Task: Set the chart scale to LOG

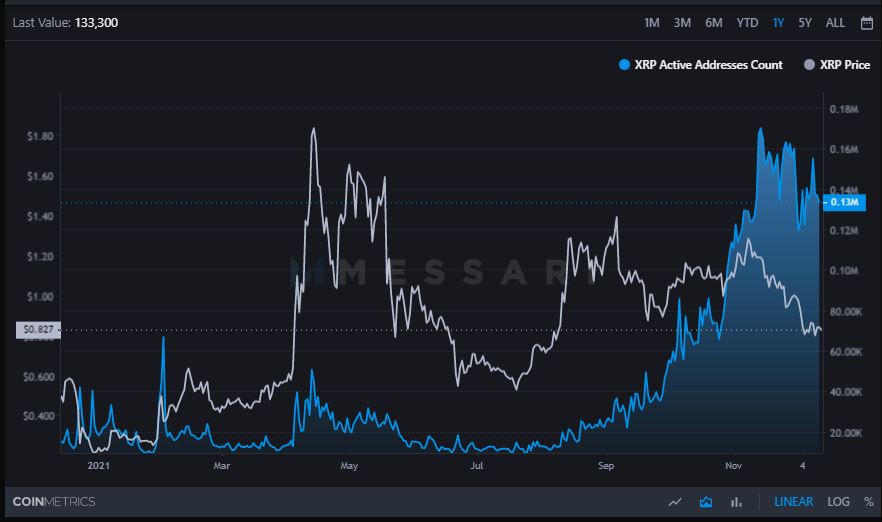Action: tap(838, 502)
